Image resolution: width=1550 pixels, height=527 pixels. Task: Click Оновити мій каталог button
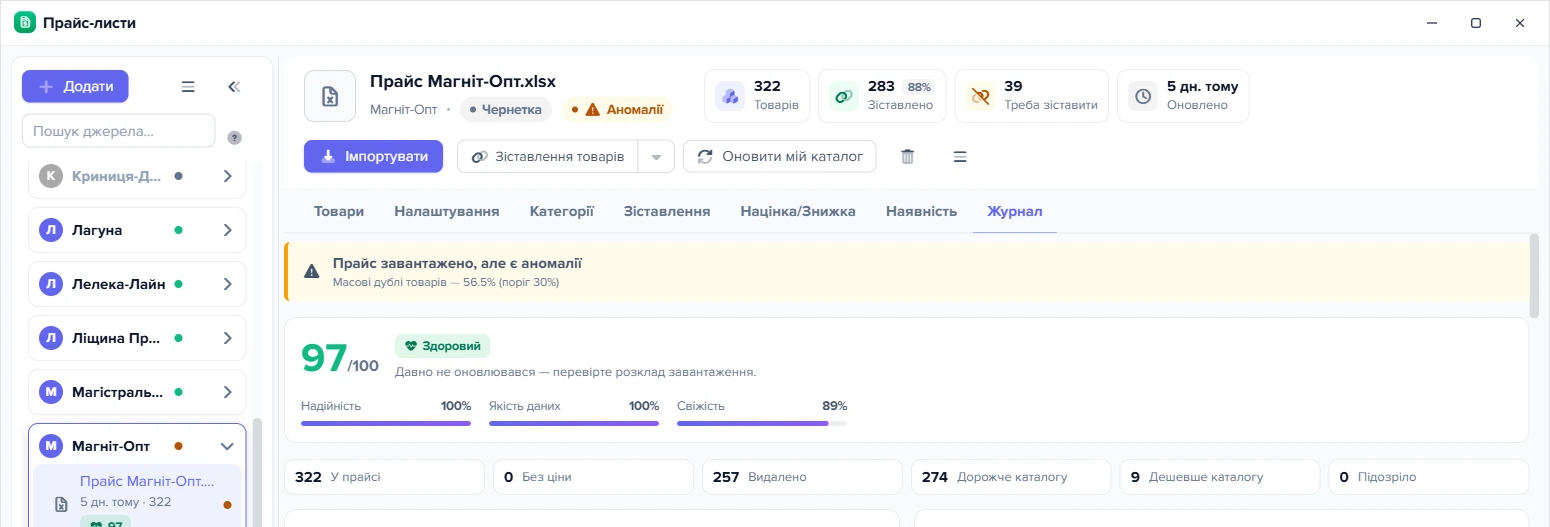[x=780, y=156]
